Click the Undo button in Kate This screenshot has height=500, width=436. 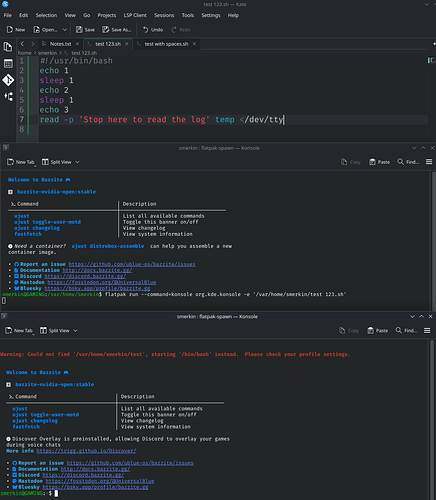pyautogui.click(x=153, y=30)
